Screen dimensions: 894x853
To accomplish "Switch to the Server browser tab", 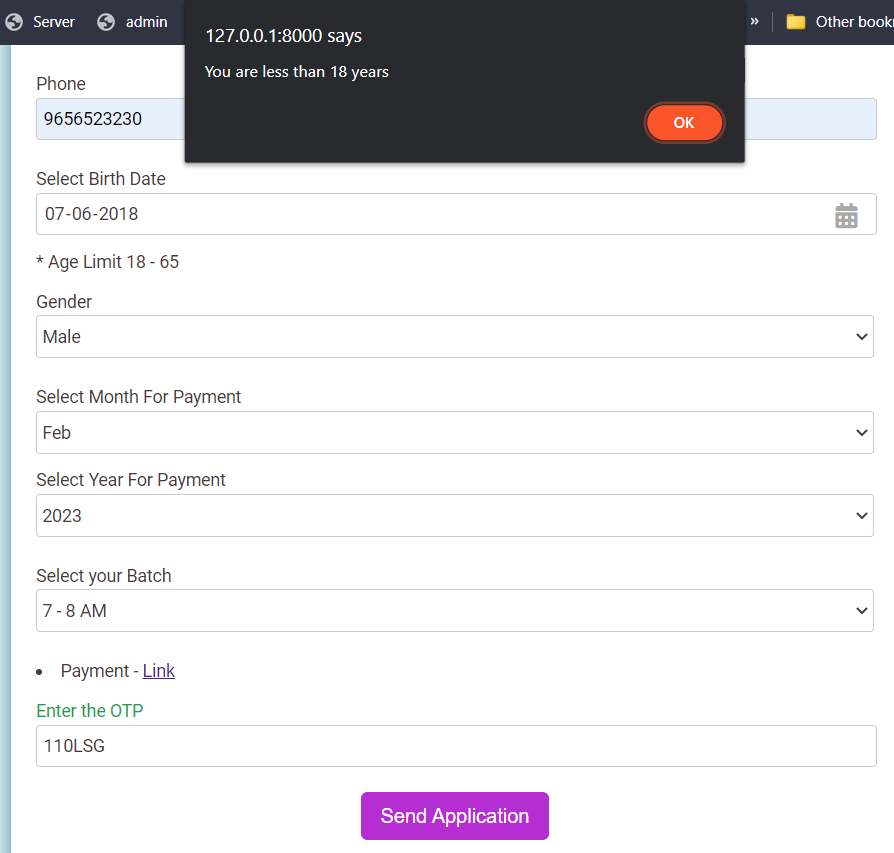I will coord(50,21).
